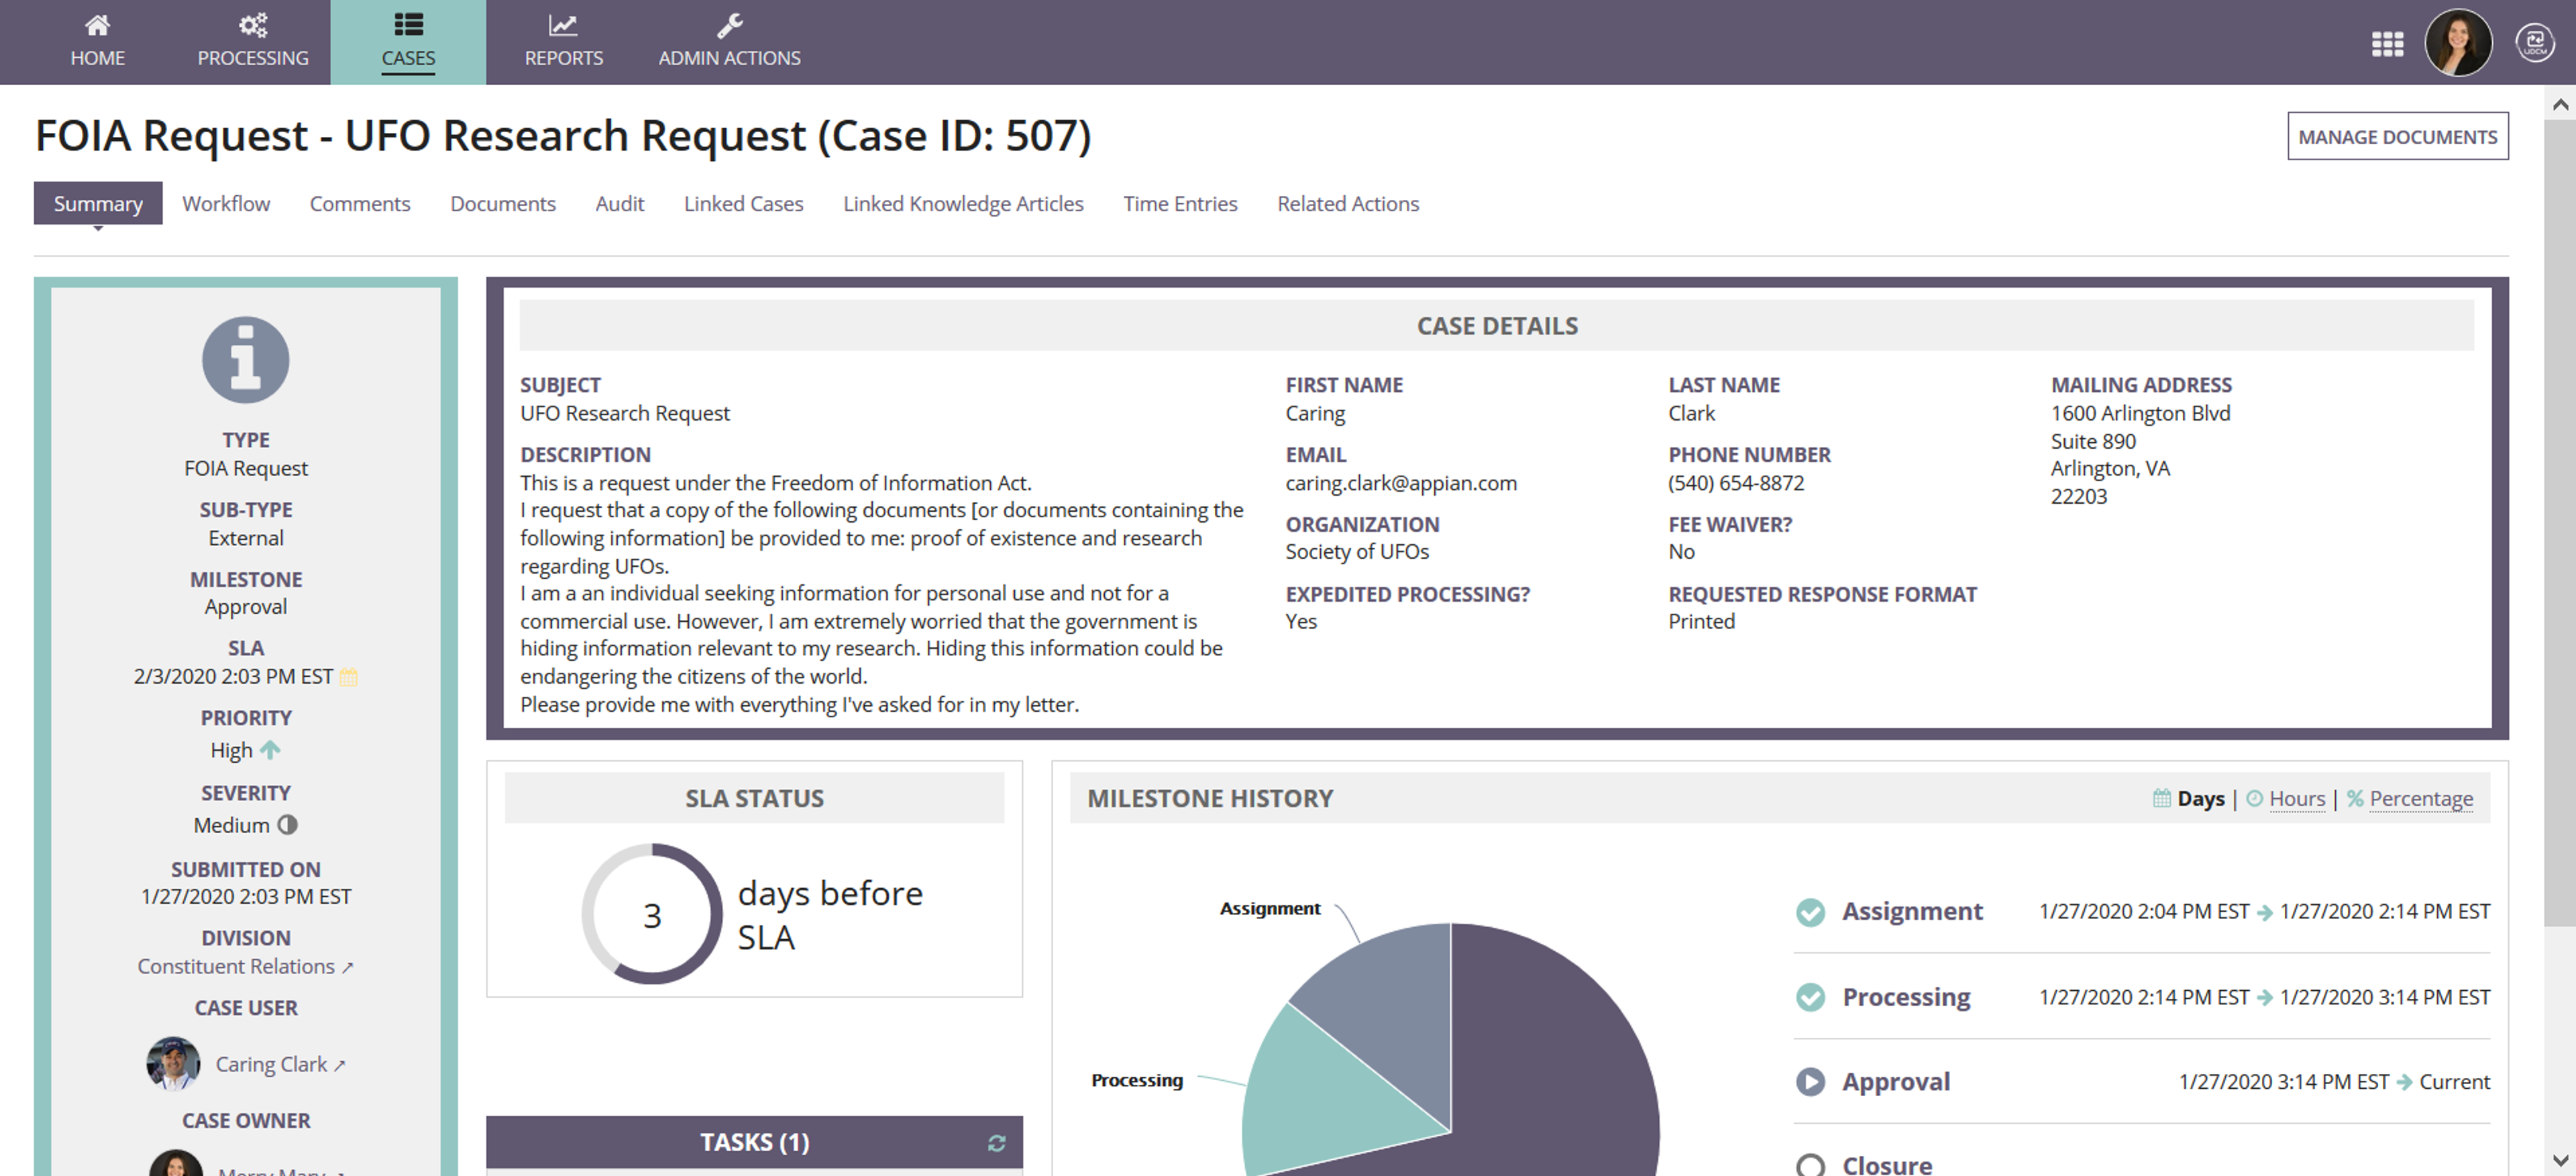Click the Case Details section header
2576x1176 pixels.
[1496, 326]
